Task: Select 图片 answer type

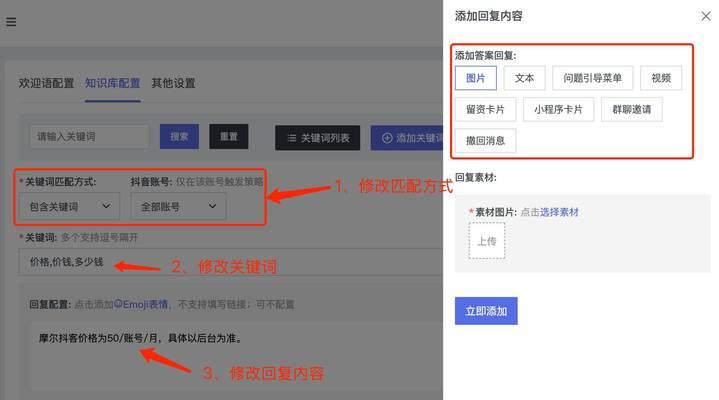Action: tap(476, 78)
